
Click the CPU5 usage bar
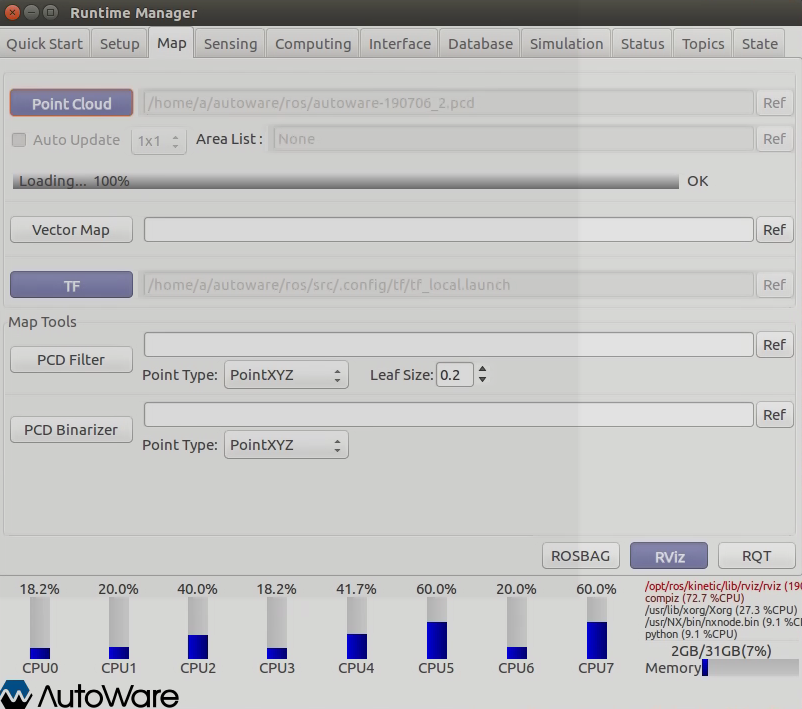[437, 628]
